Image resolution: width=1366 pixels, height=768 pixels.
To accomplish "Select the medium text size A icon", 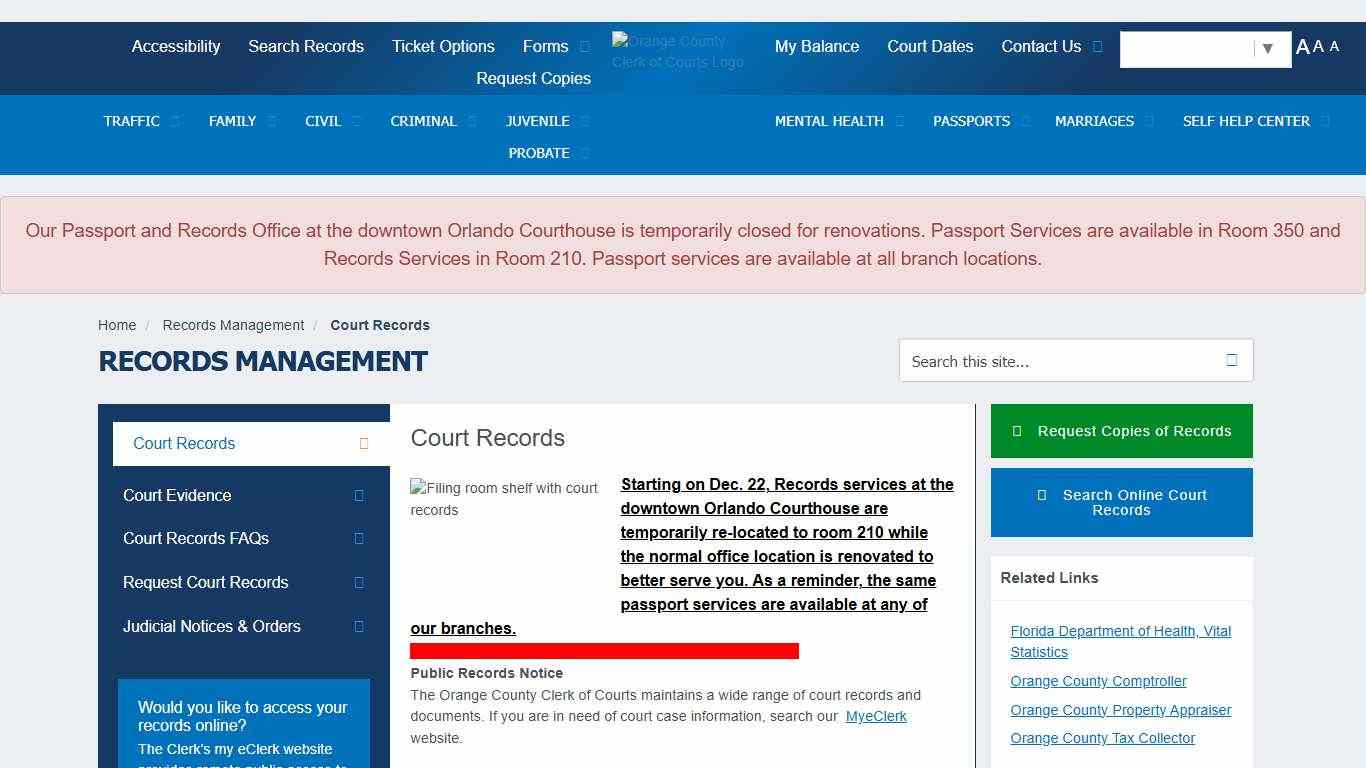I will click(1318, 46).
